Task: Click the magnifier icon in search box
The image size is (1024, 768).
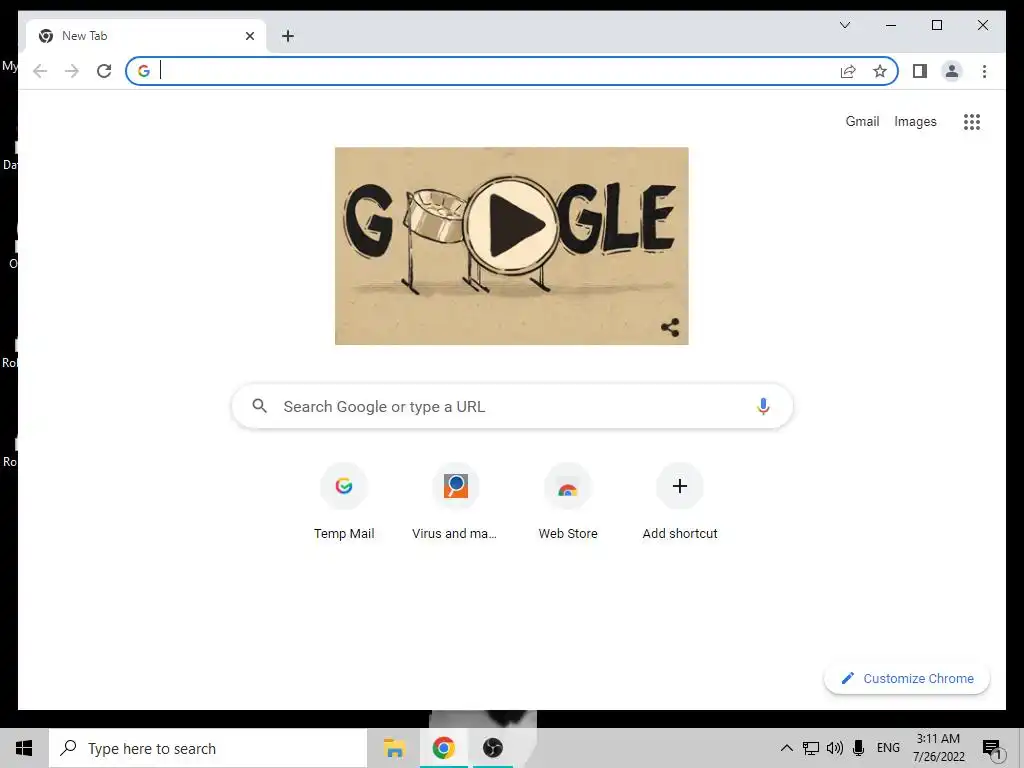Action: 259,406
